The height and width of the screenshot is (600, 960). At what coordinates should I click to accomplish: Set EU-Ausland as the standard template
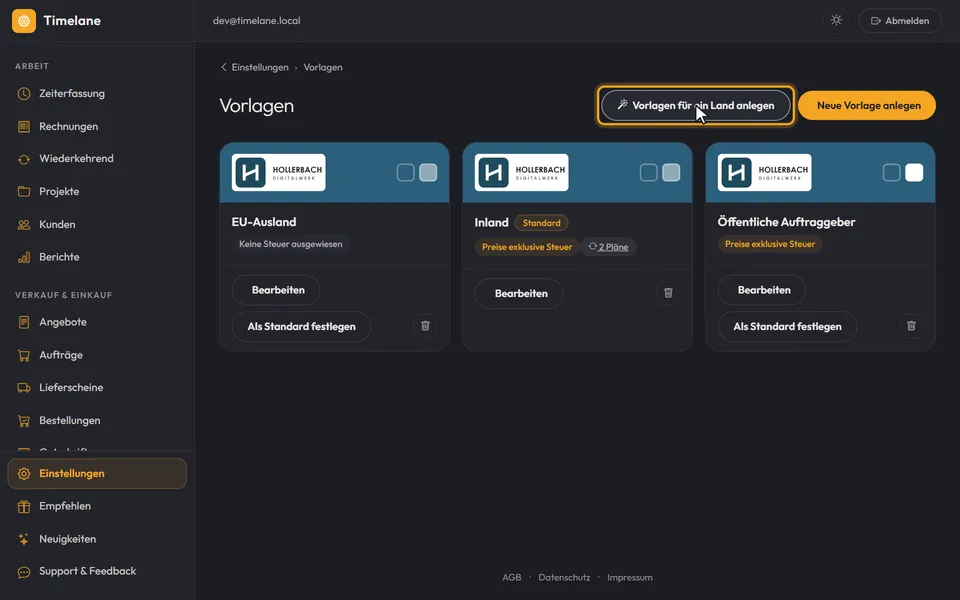pos(301,326)
